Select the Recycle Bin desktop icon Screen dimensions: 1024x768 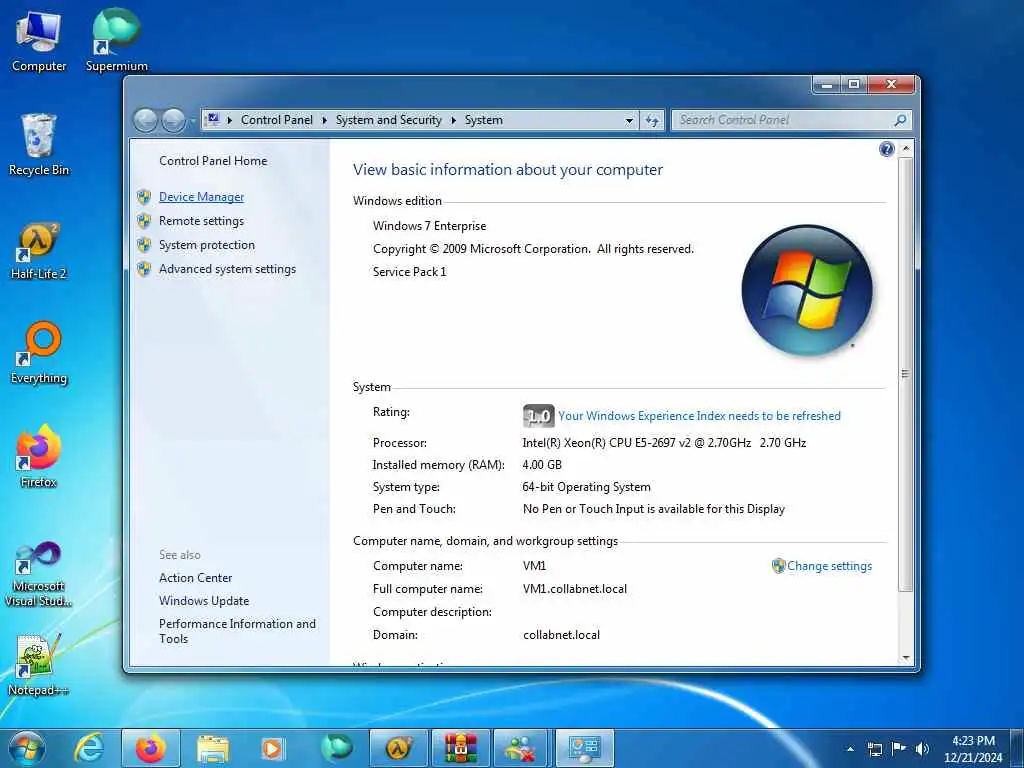(39, 145)
